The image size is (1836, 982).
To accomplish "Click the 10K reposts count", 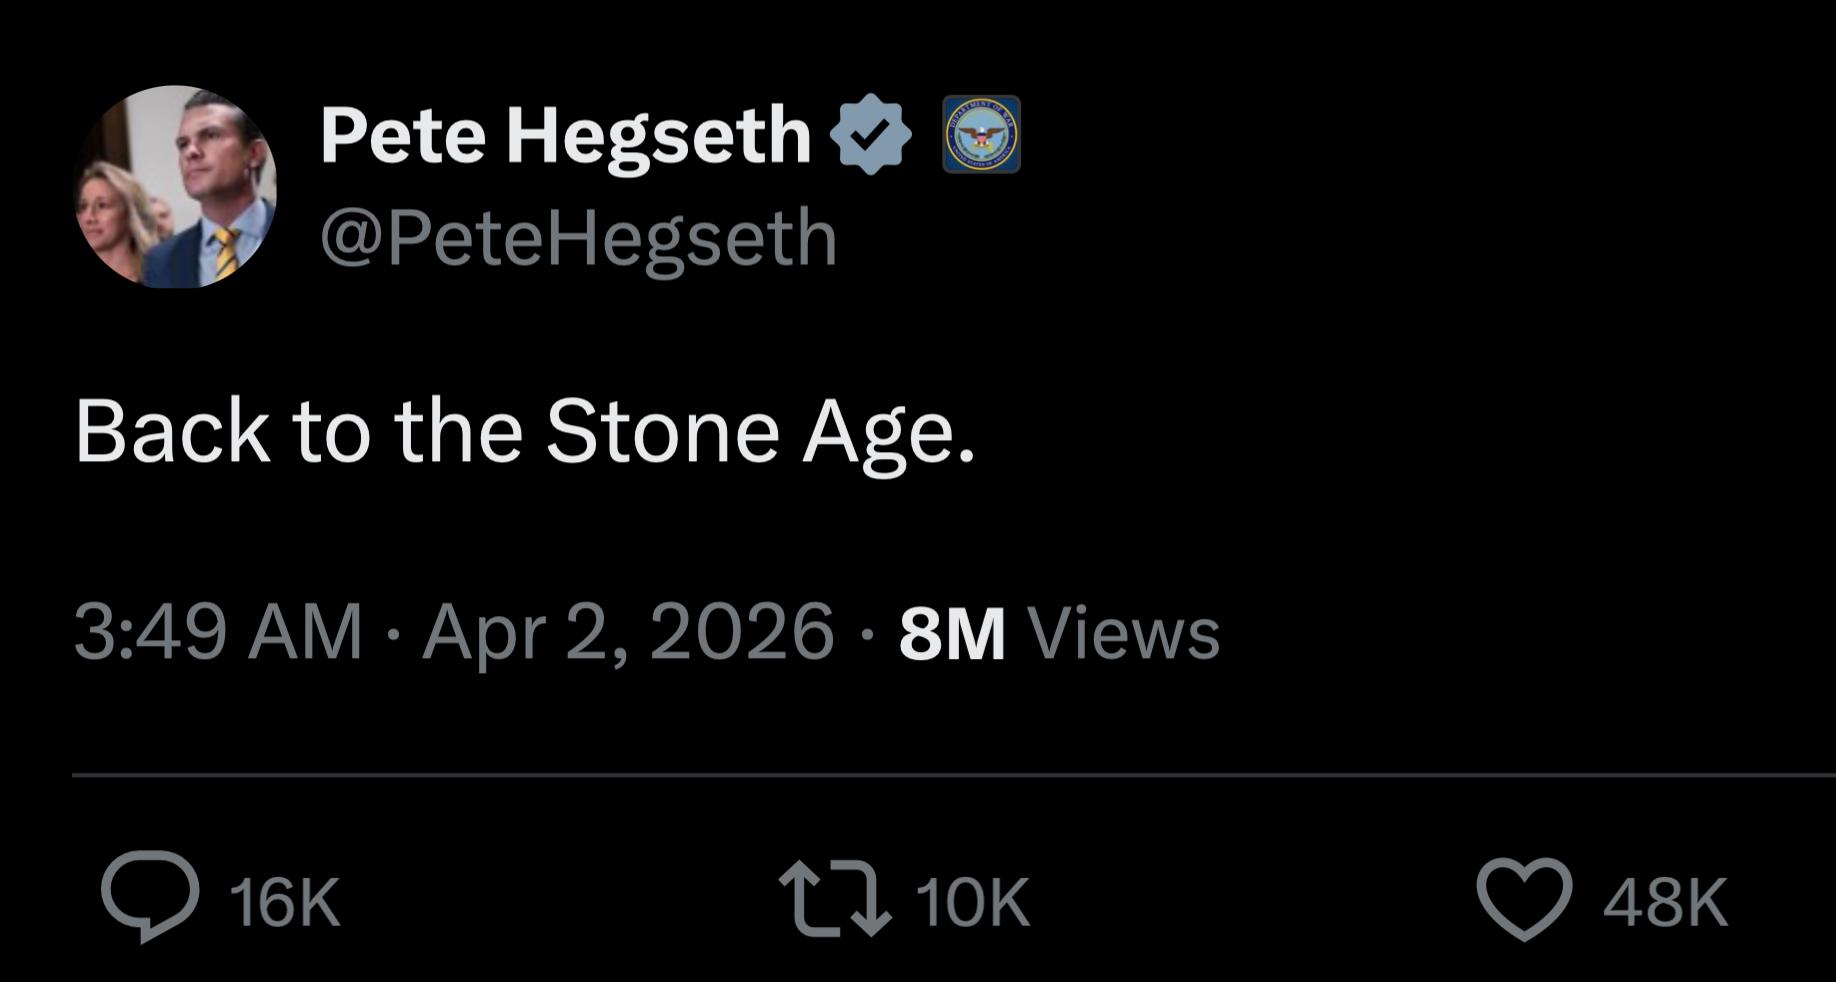I will 972,902.
